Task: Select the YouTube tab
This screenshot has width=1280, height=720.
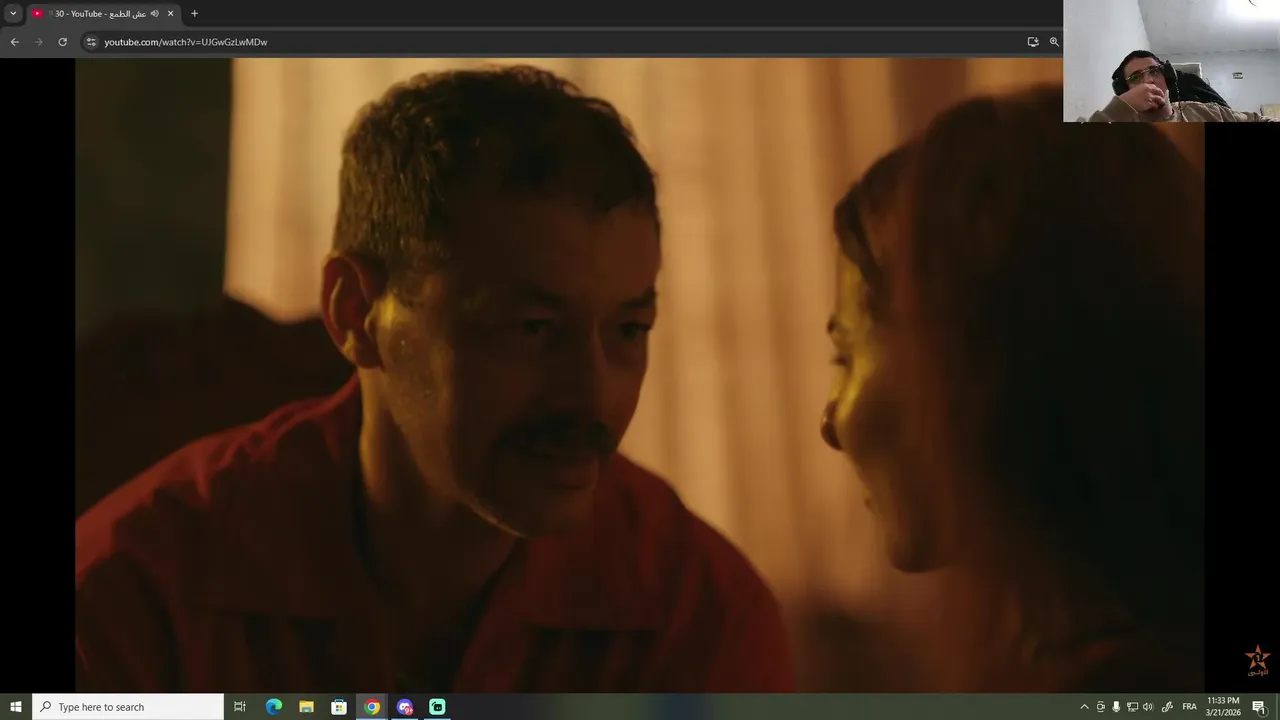Action: [x=103, y=13]
